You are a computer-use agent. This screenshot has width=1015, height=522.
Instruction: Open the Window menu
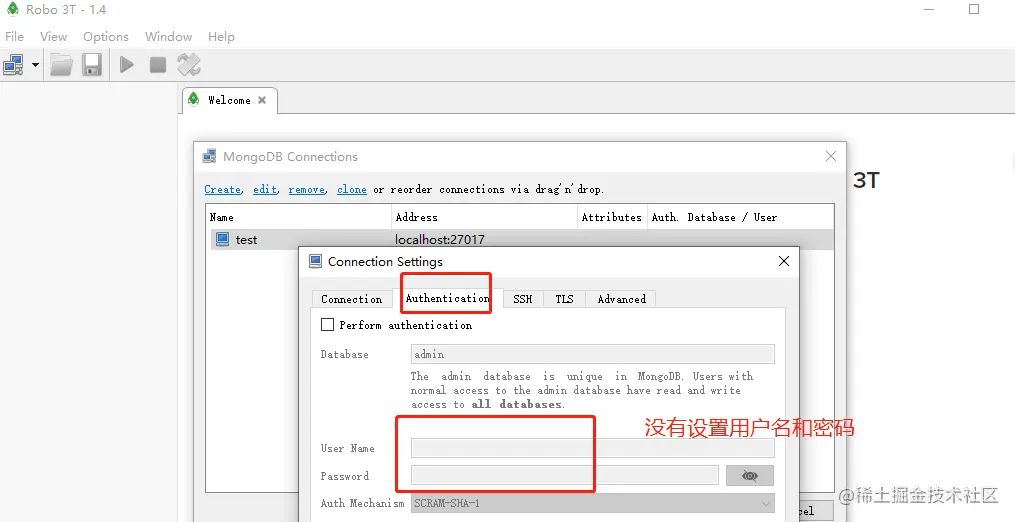coord(168,37)
